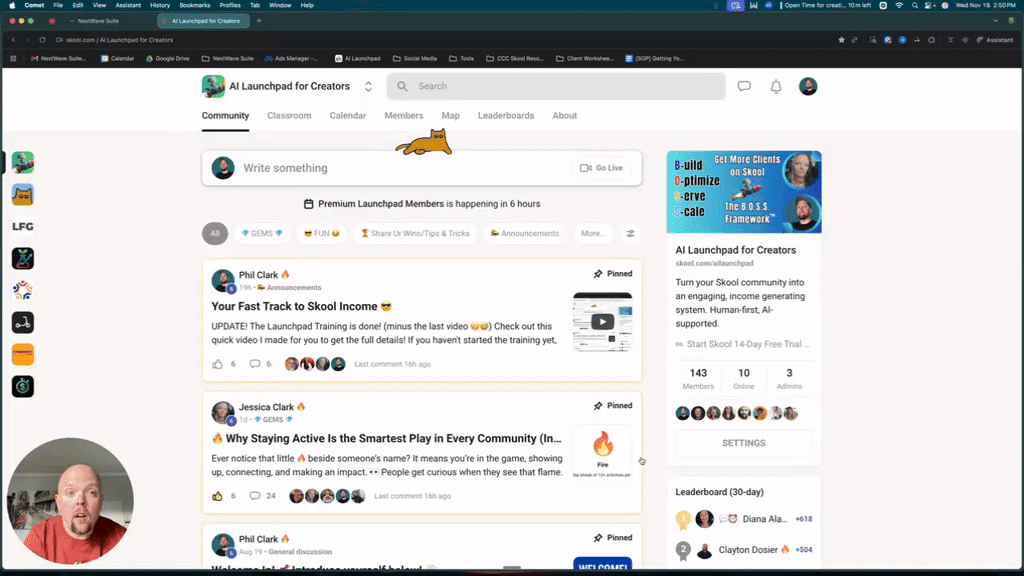Viewport: 1024px width, 576px height.
Task: Open a new browser tab
Action: click(259, 21)
